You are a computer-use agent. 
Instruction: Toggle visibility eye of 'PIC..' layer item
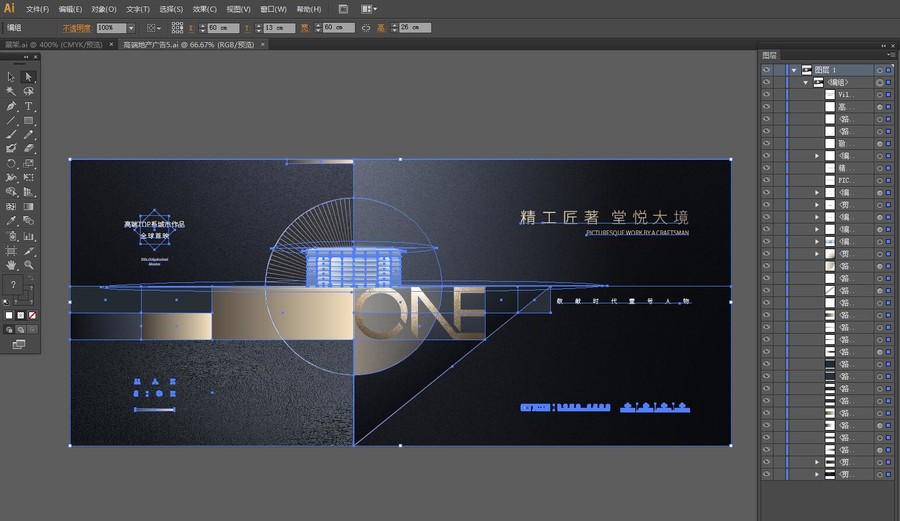coord(766,180)
